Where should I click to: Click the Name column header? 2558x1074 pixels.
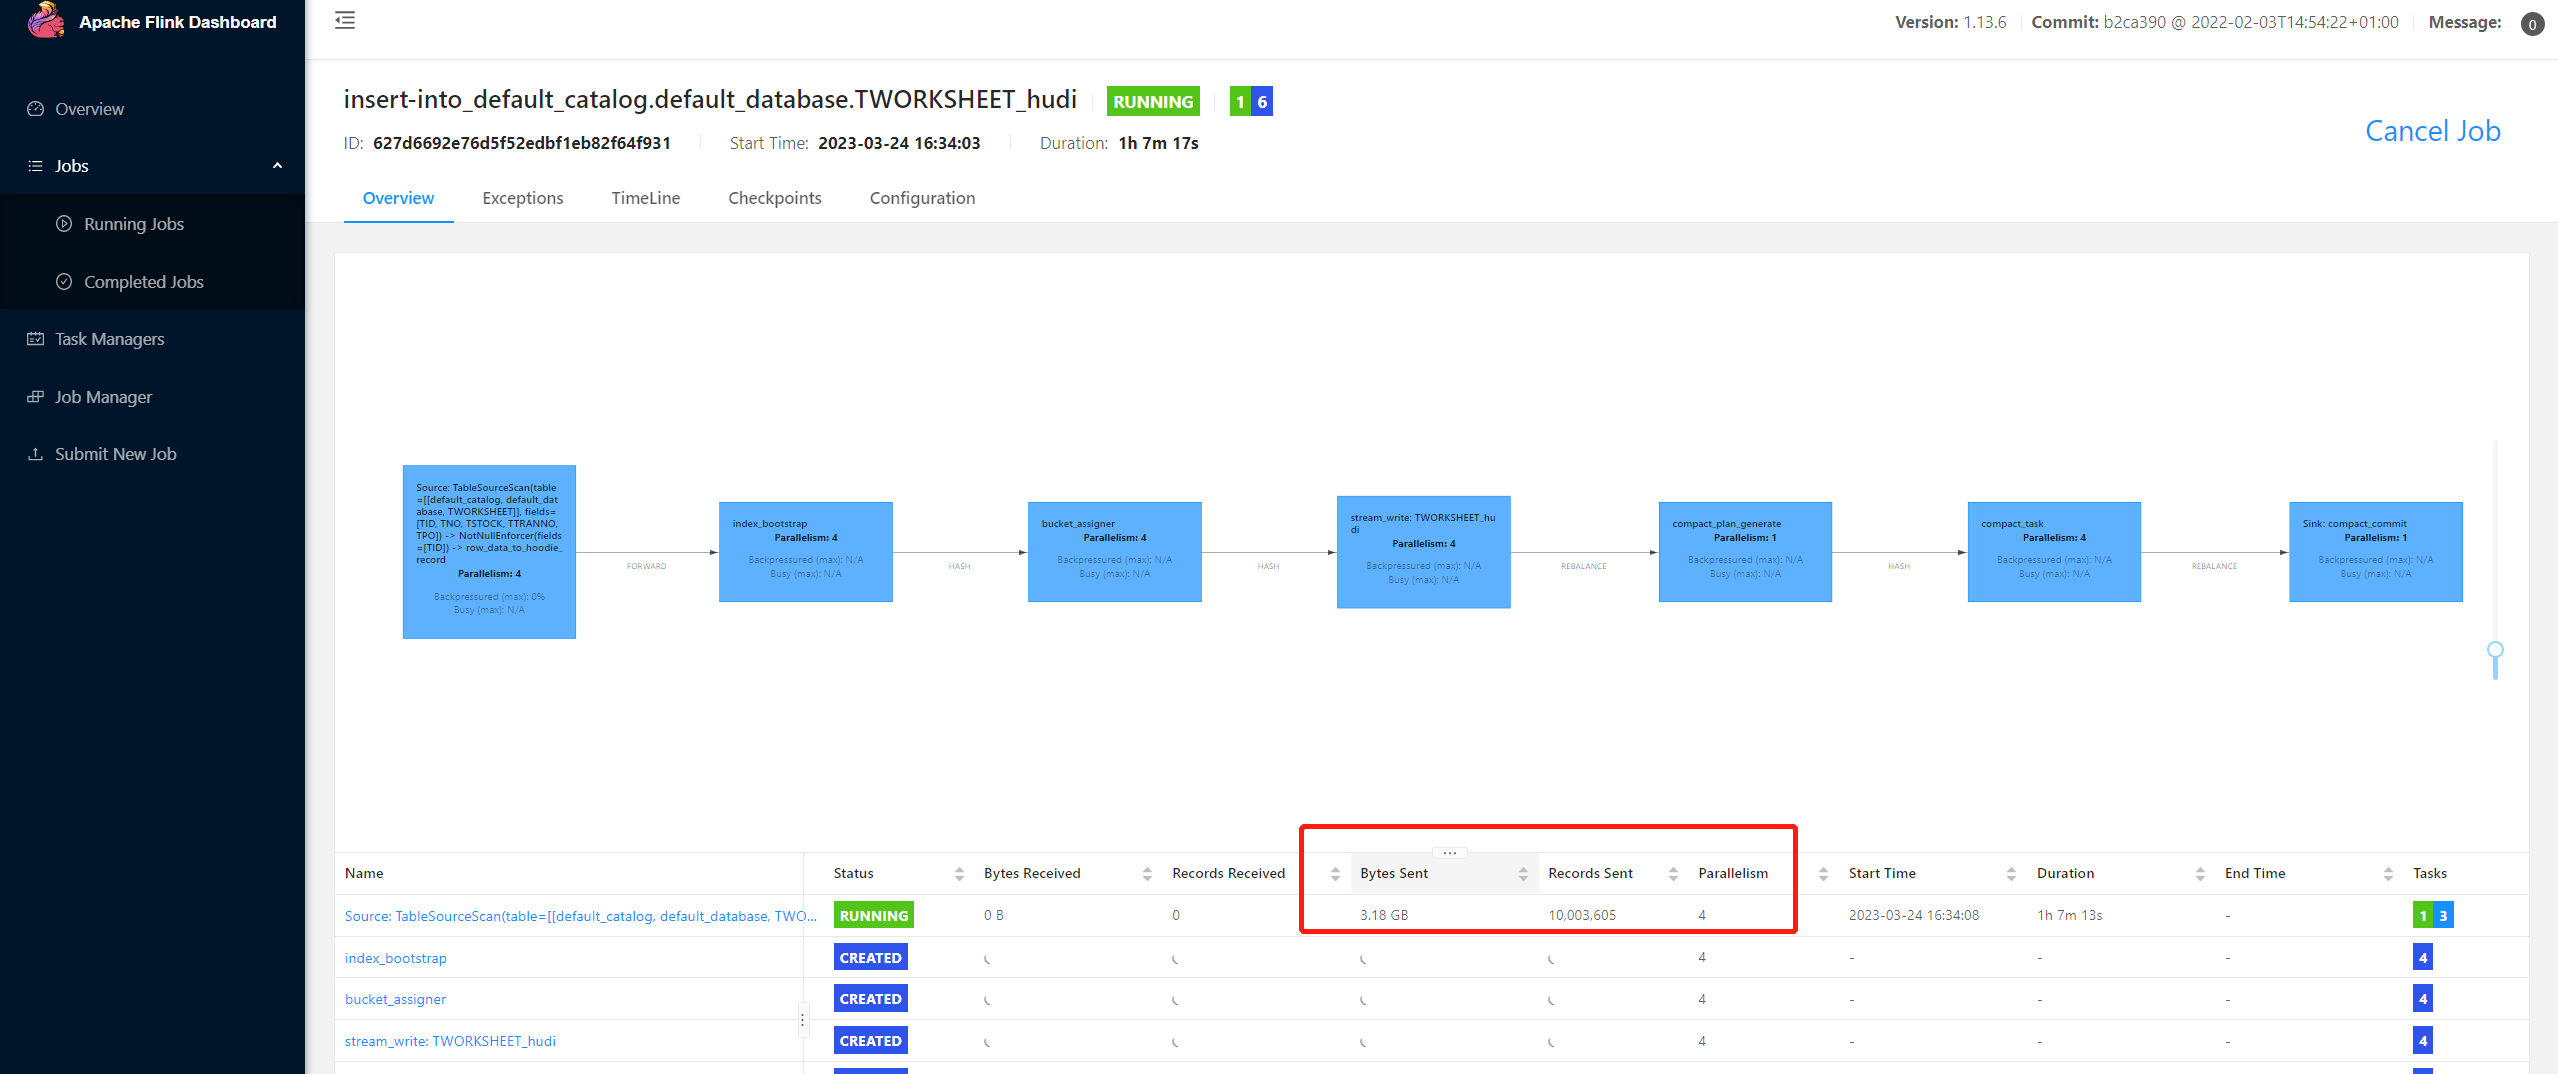coord(364,873)
